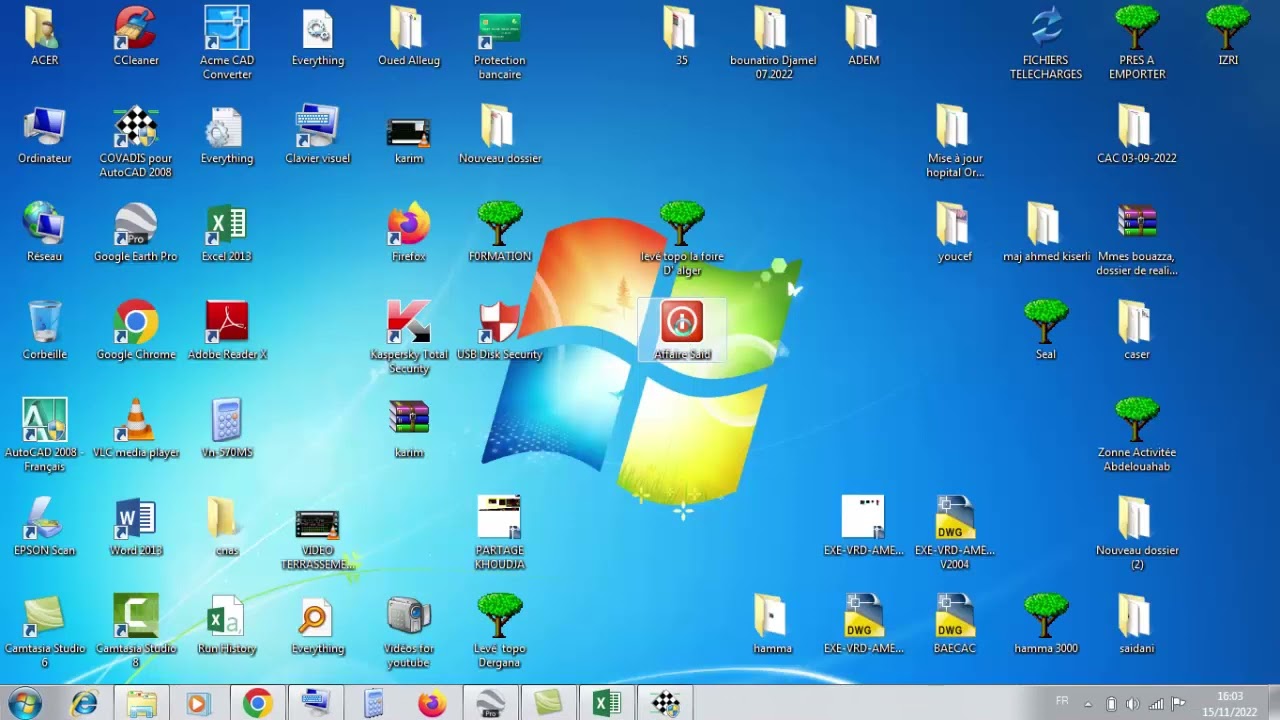The image size is (1280, 720).
Task: Launch the Excel 2013 desktop shortcut
Action: point(227,233)
